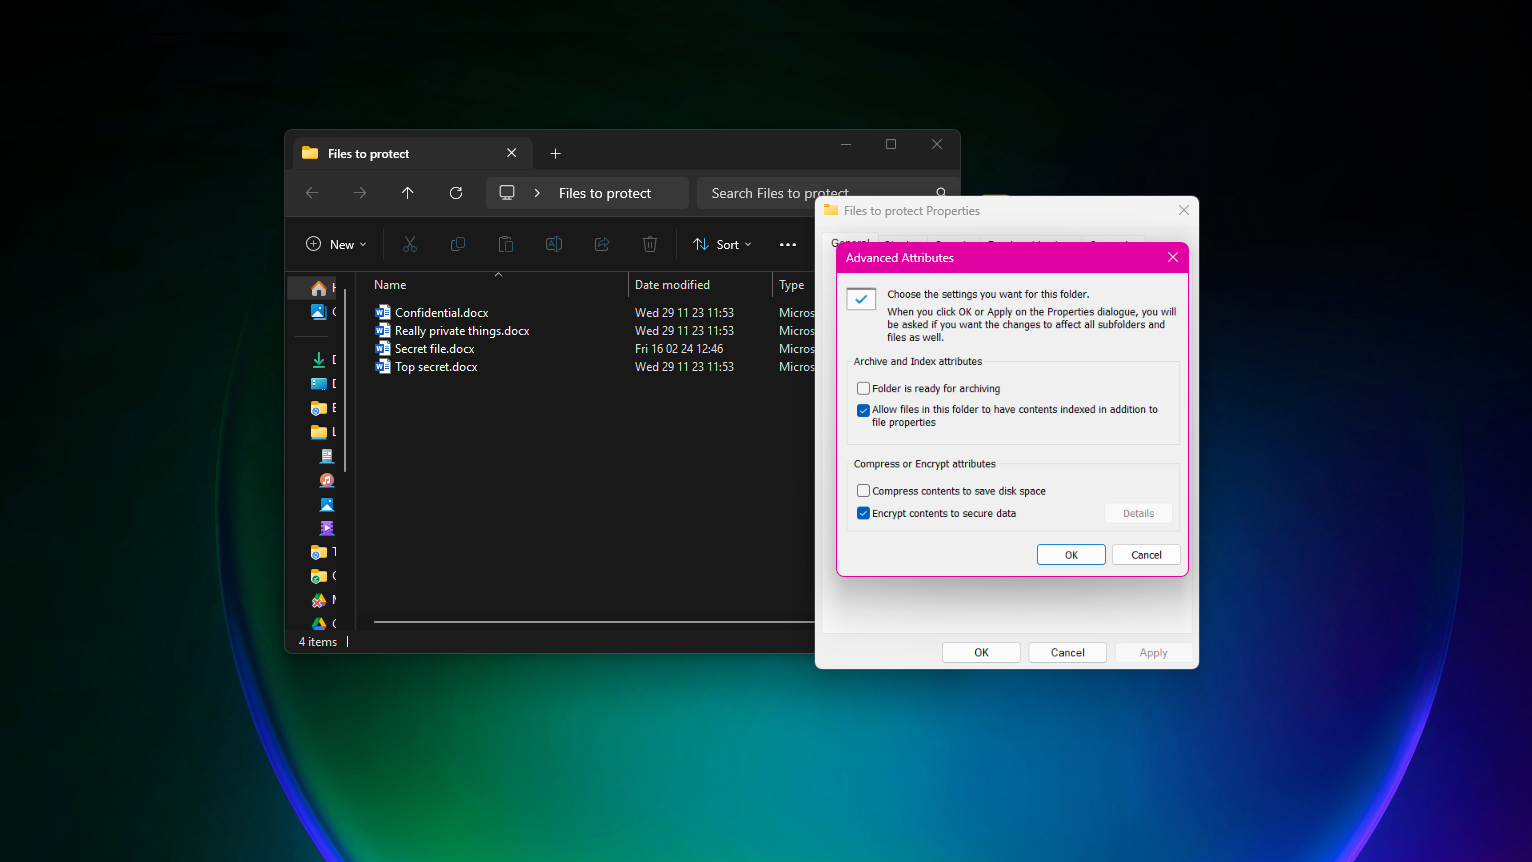Screen dimensions: 1532x862
Task: Click date Fri 16 02 24 12:46
Action: pos(679,349)
